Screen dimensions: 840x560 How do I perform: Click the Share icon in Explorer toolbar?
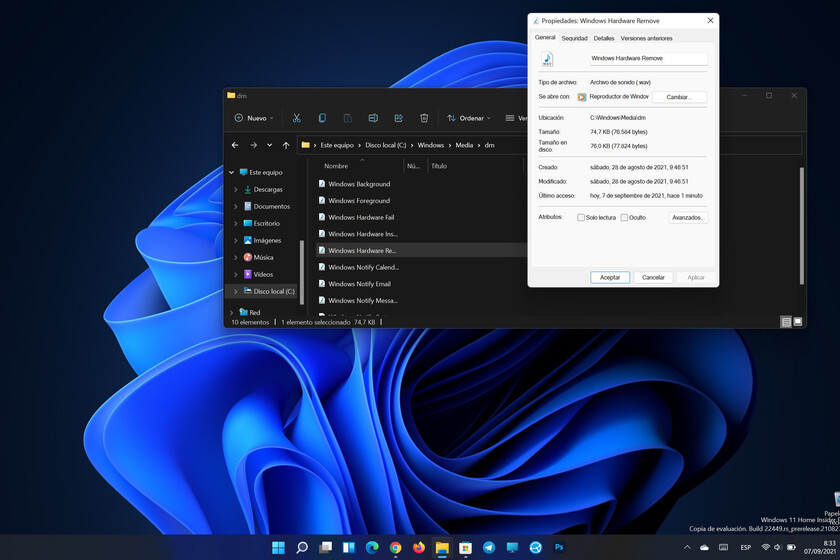tap(399, 118)
